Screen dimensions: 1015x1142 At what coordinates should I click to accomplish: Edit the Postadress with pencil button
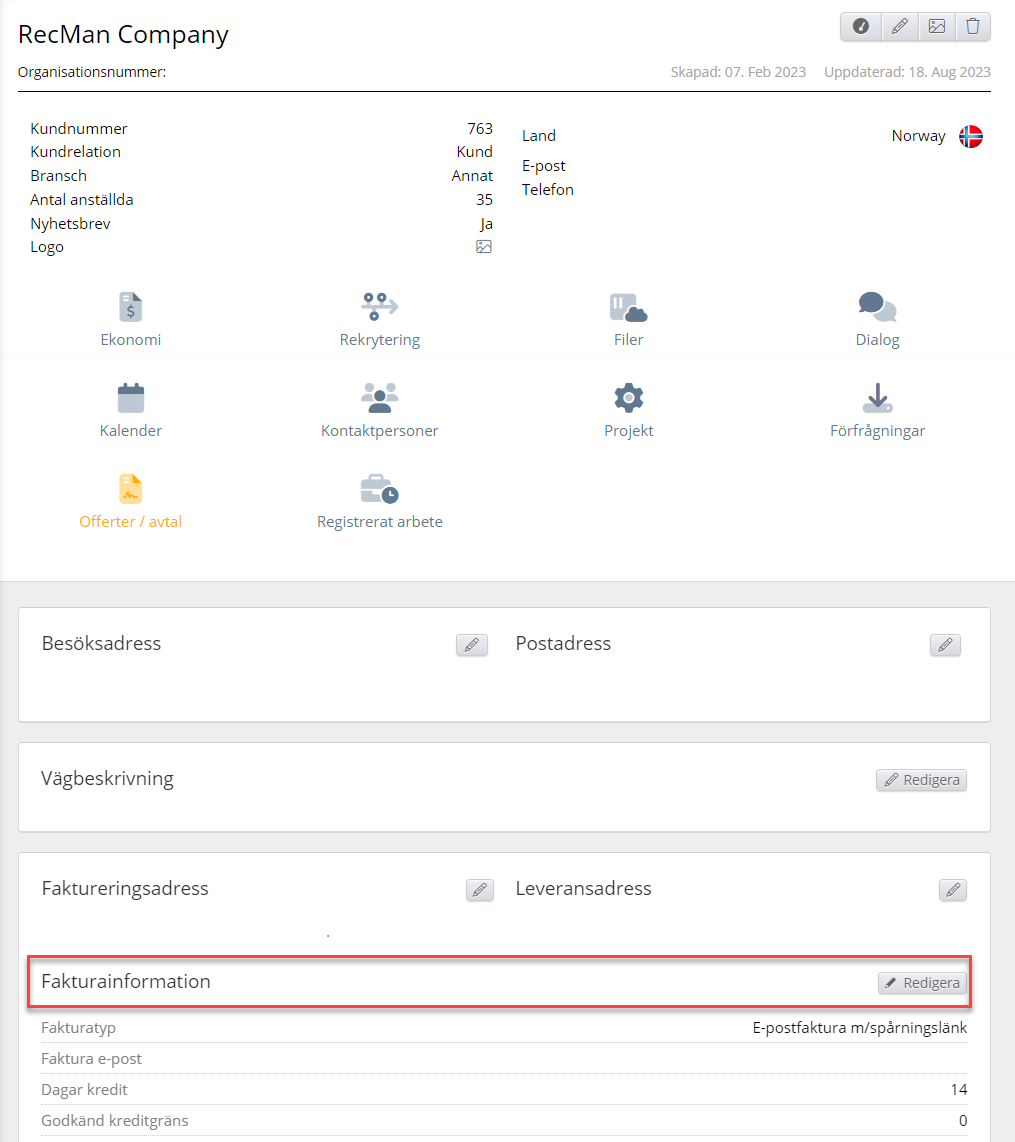tap(945, 645)
